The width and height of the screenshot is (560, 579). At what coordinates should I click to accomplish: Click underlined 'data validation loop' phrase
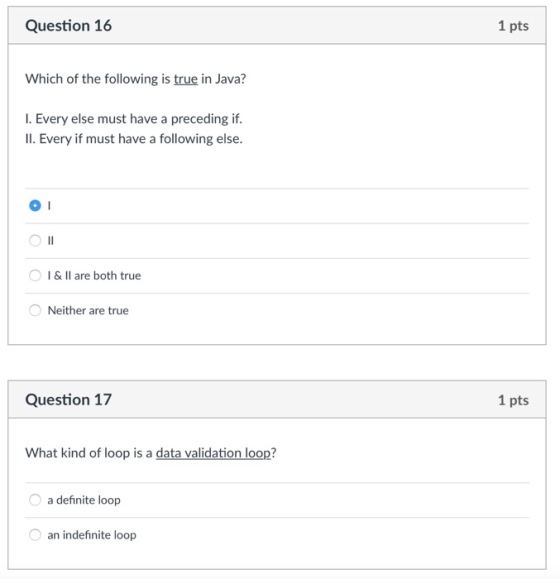(x=213, y=453)
